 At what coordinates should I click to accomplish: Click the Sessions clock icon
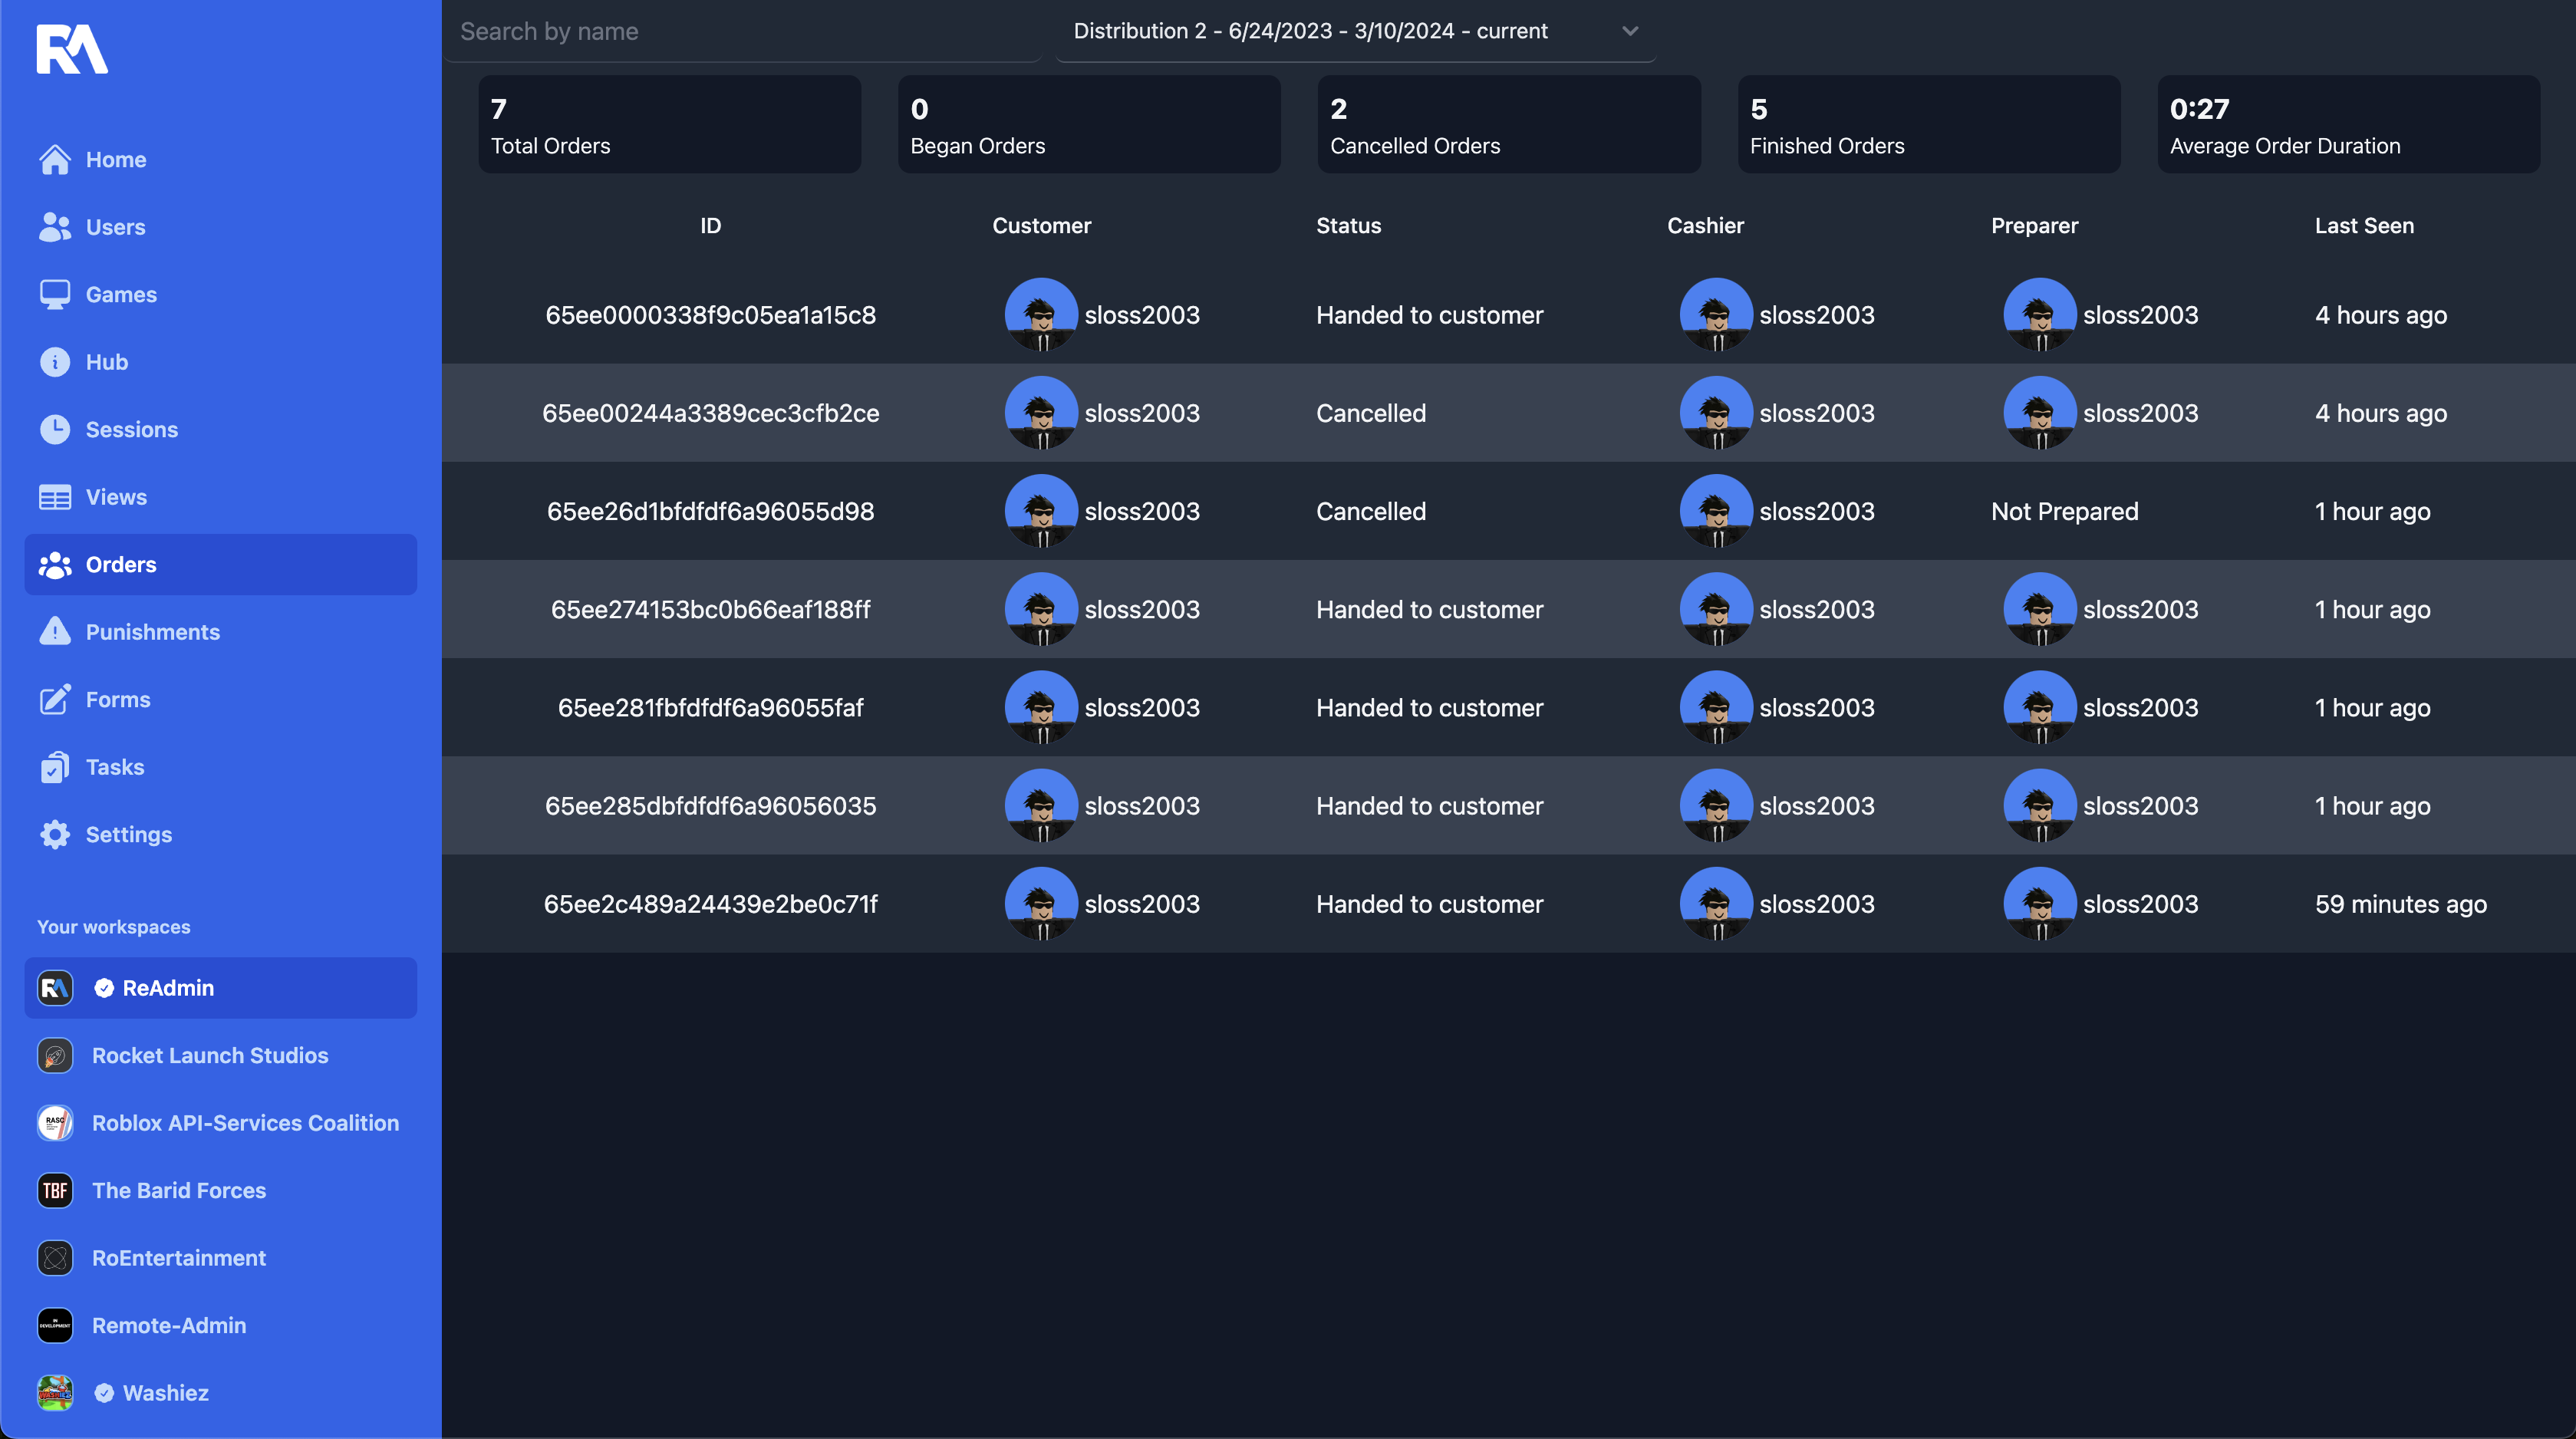pyautogui.click(x=54, y=430)
